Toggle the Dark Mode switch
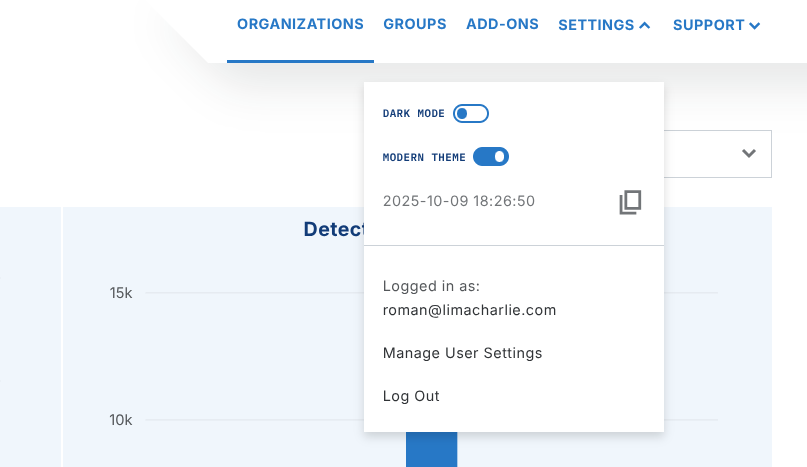 click(x=471, y=114)
